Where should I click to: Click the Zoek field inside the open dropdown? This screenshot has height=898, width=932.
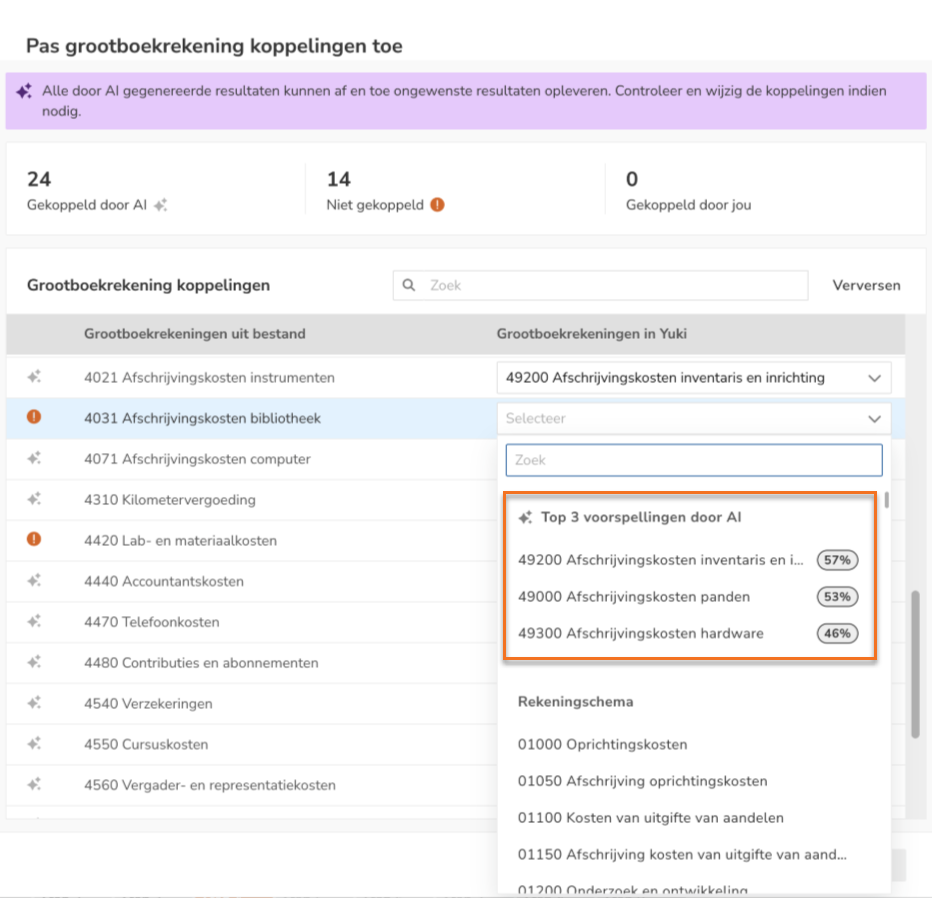(x=693, y=460)
